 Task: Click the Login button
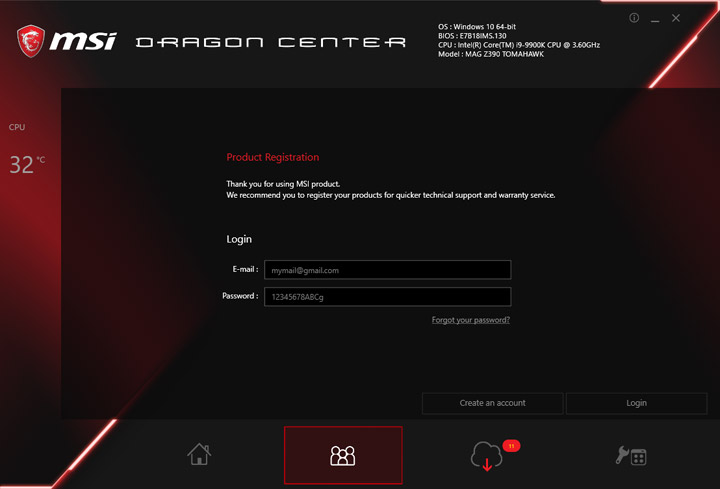point(636,403)
